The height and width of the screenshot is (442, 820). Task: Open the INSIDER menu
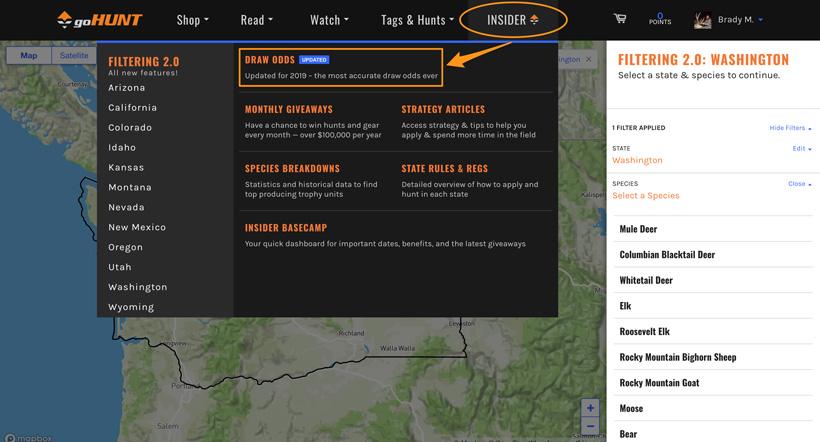512,20
